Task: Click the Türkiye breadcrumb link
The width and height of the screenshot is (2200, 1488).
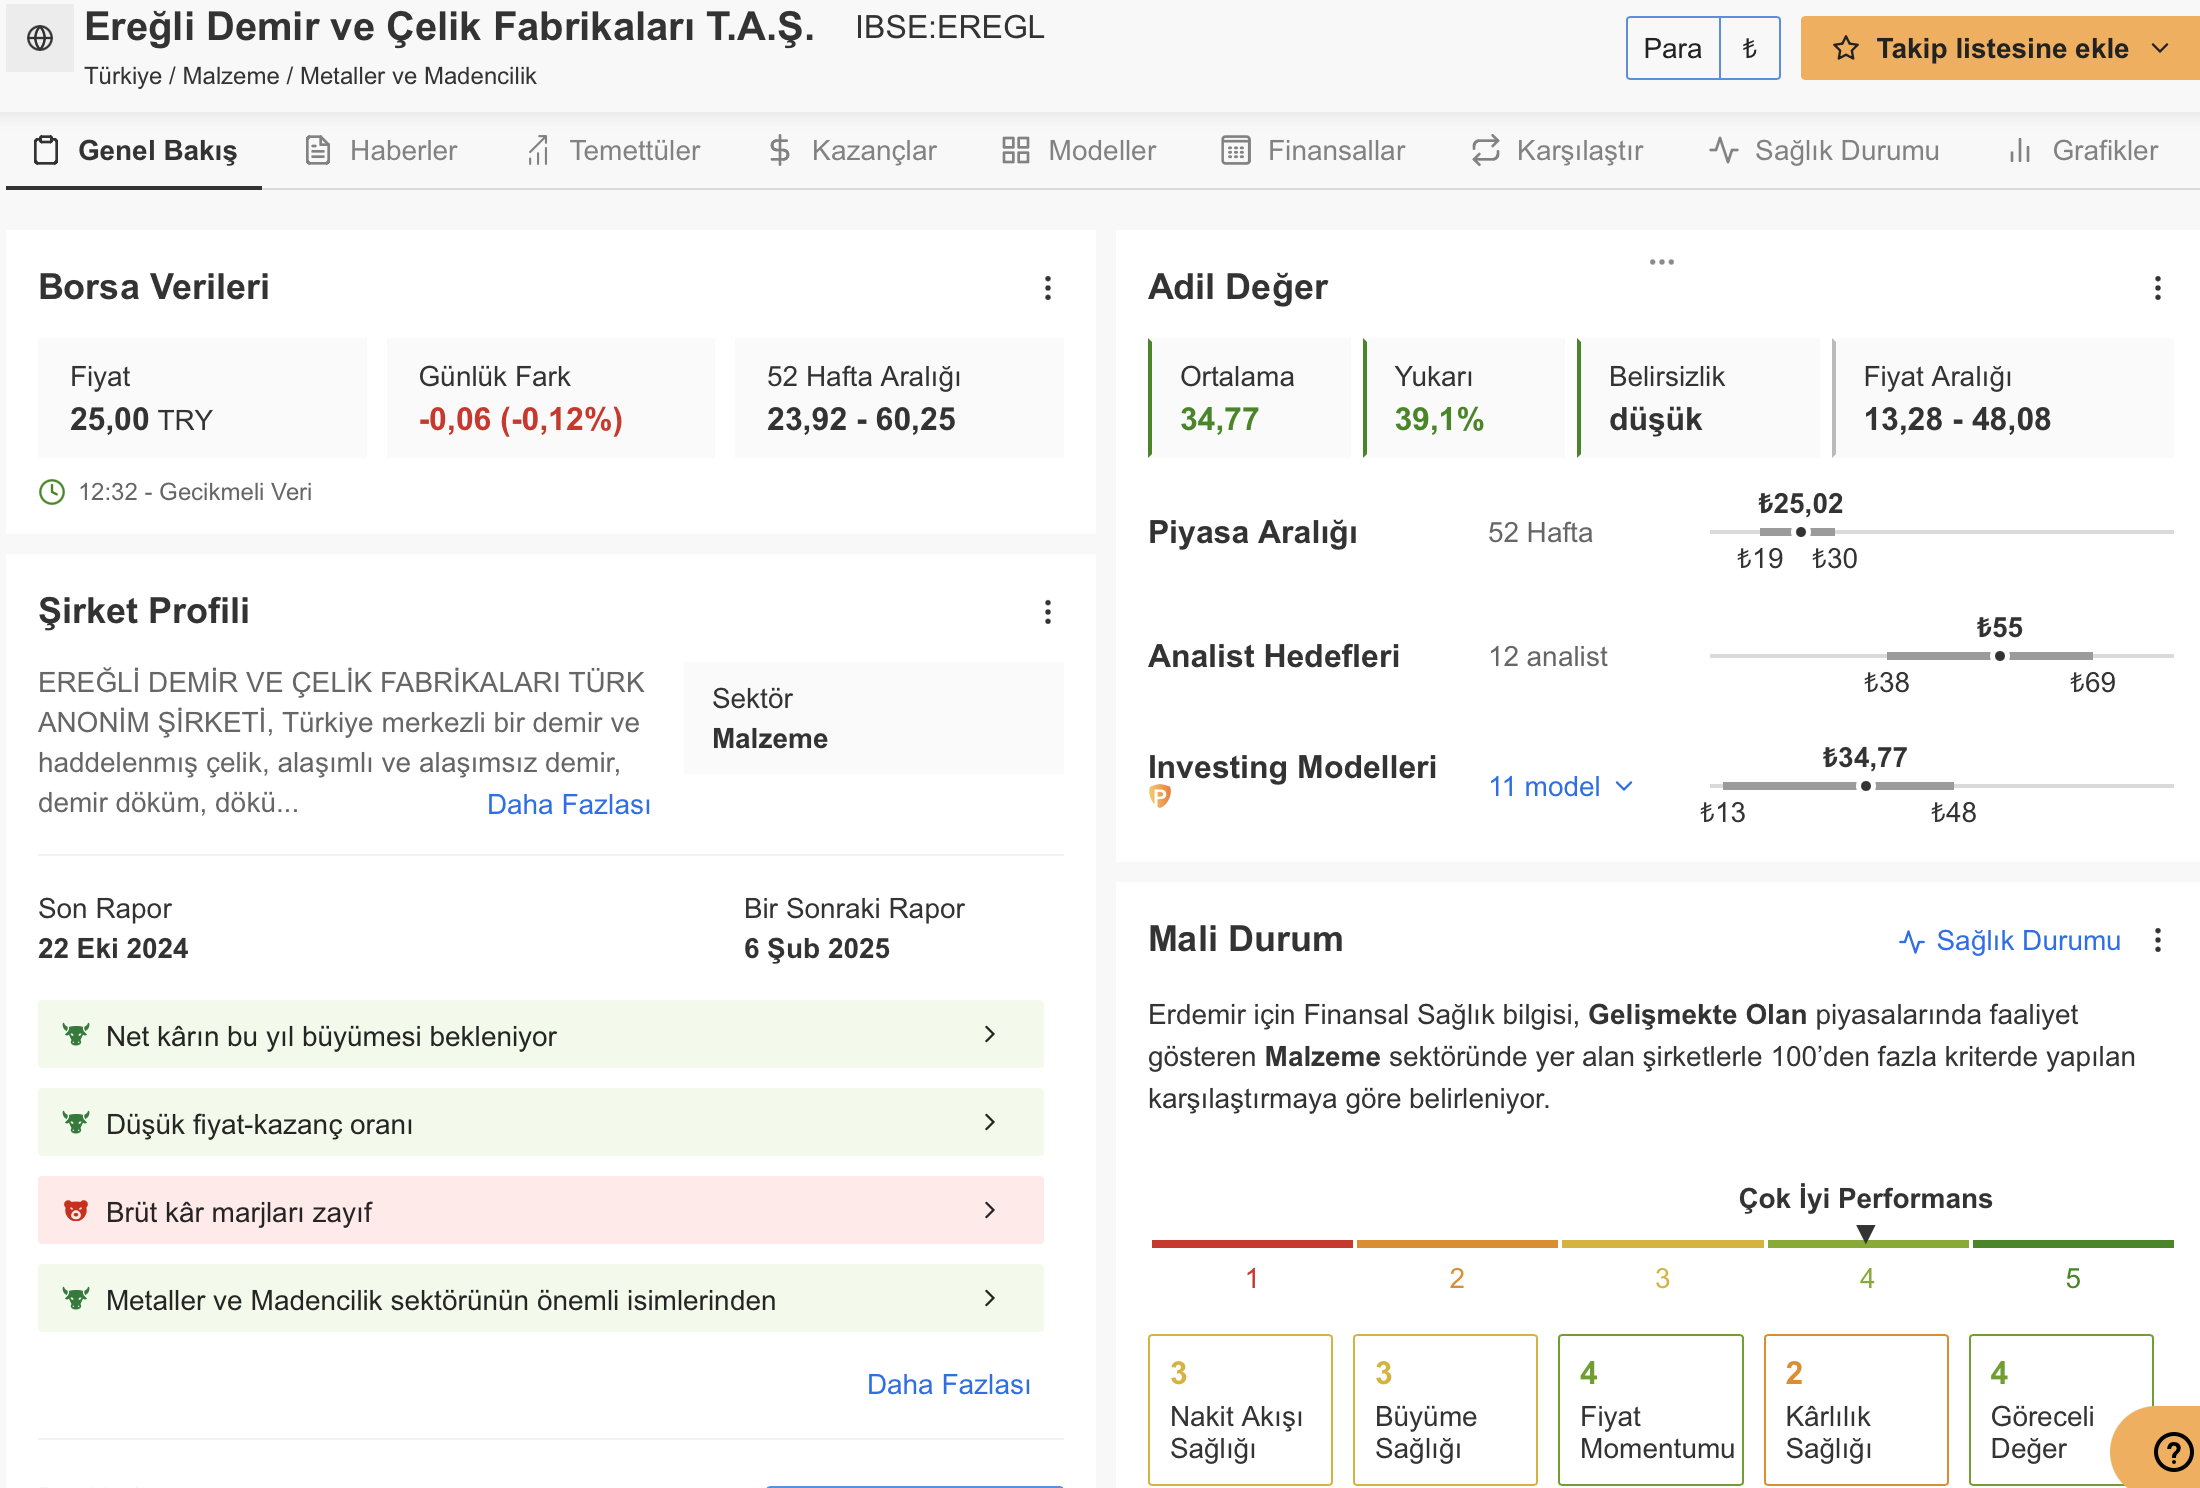Action: 123,76
